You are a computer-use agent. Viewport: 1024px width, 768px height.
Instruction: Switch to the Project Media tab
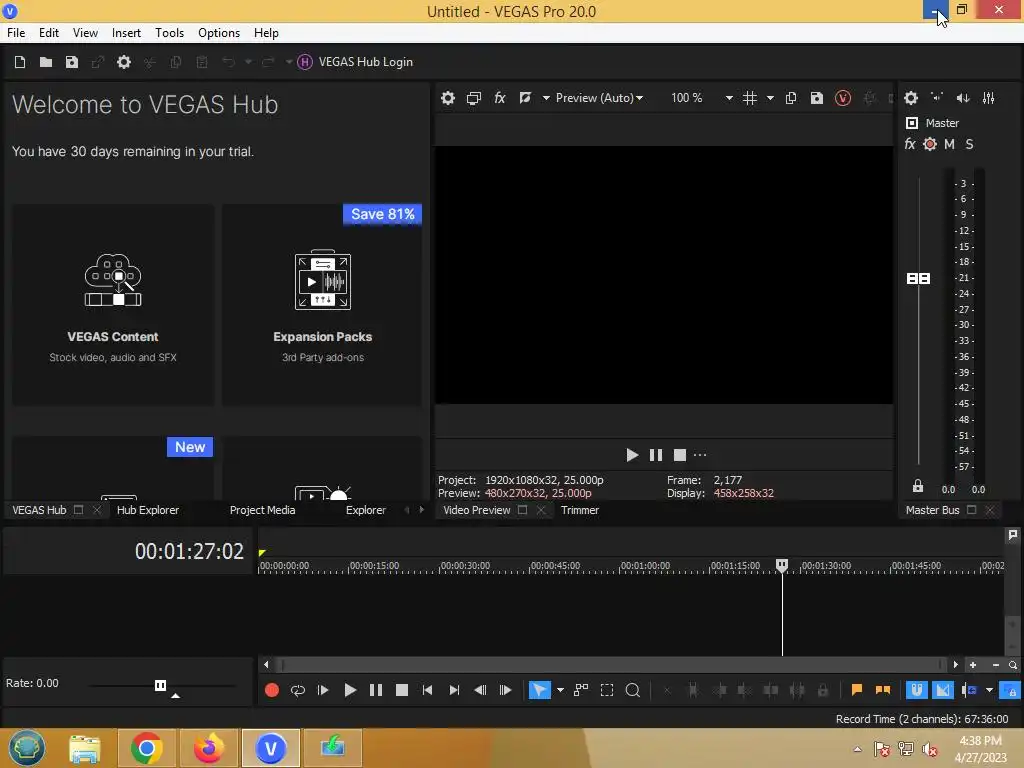(263, 510)
